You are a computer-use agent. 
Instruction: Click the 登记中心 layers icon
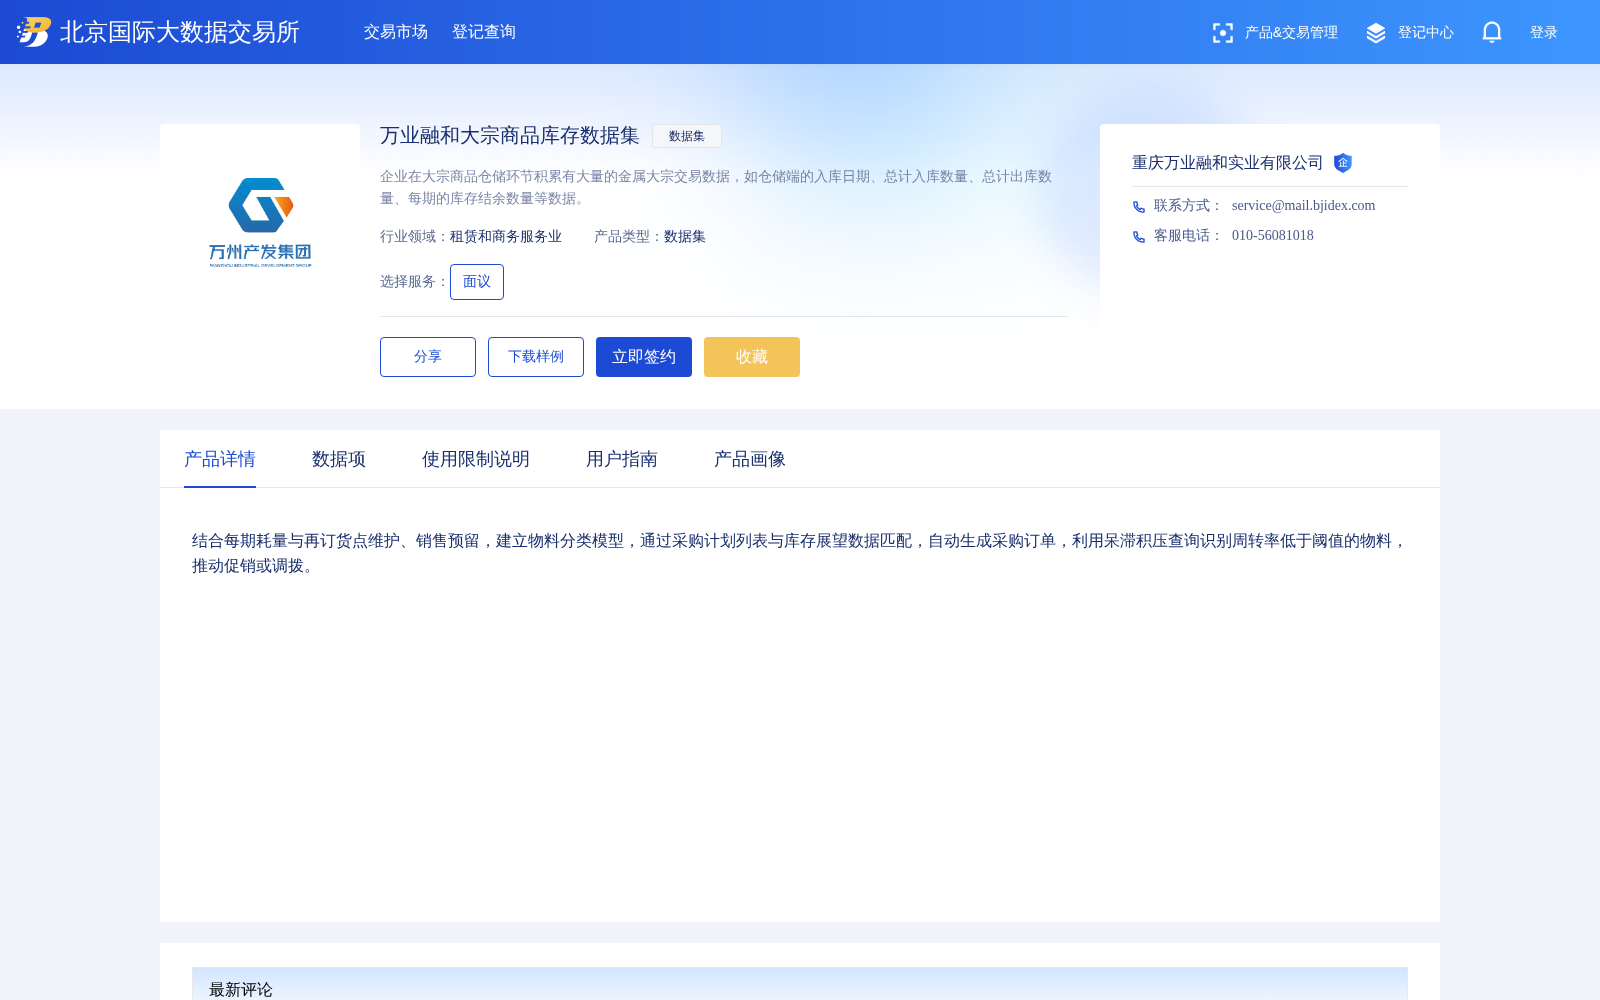coord(1376,33)
